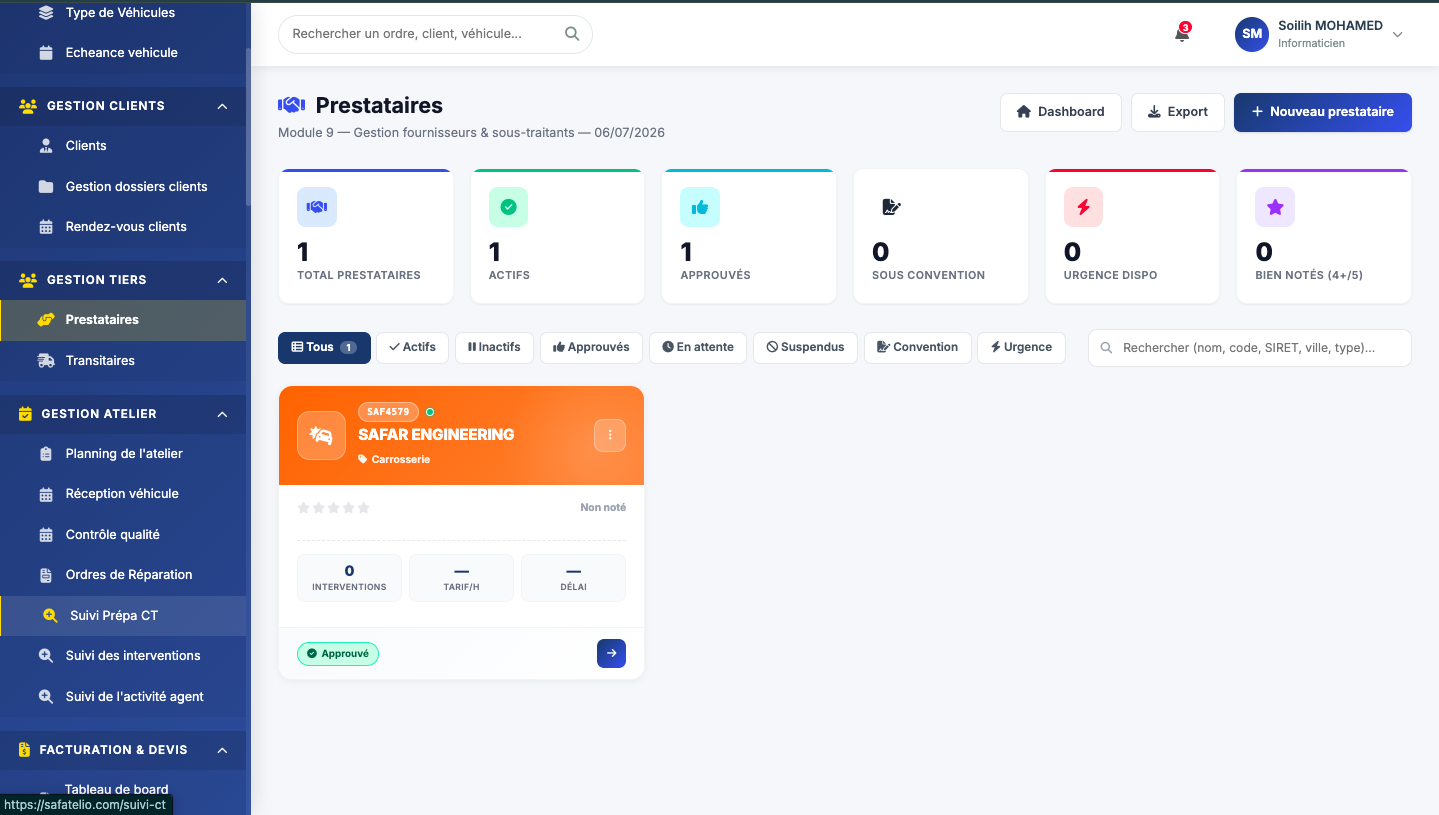Collapse the GESTION ATELIER section
This screenshot has height=815, width=1439.
pos(222,414)
